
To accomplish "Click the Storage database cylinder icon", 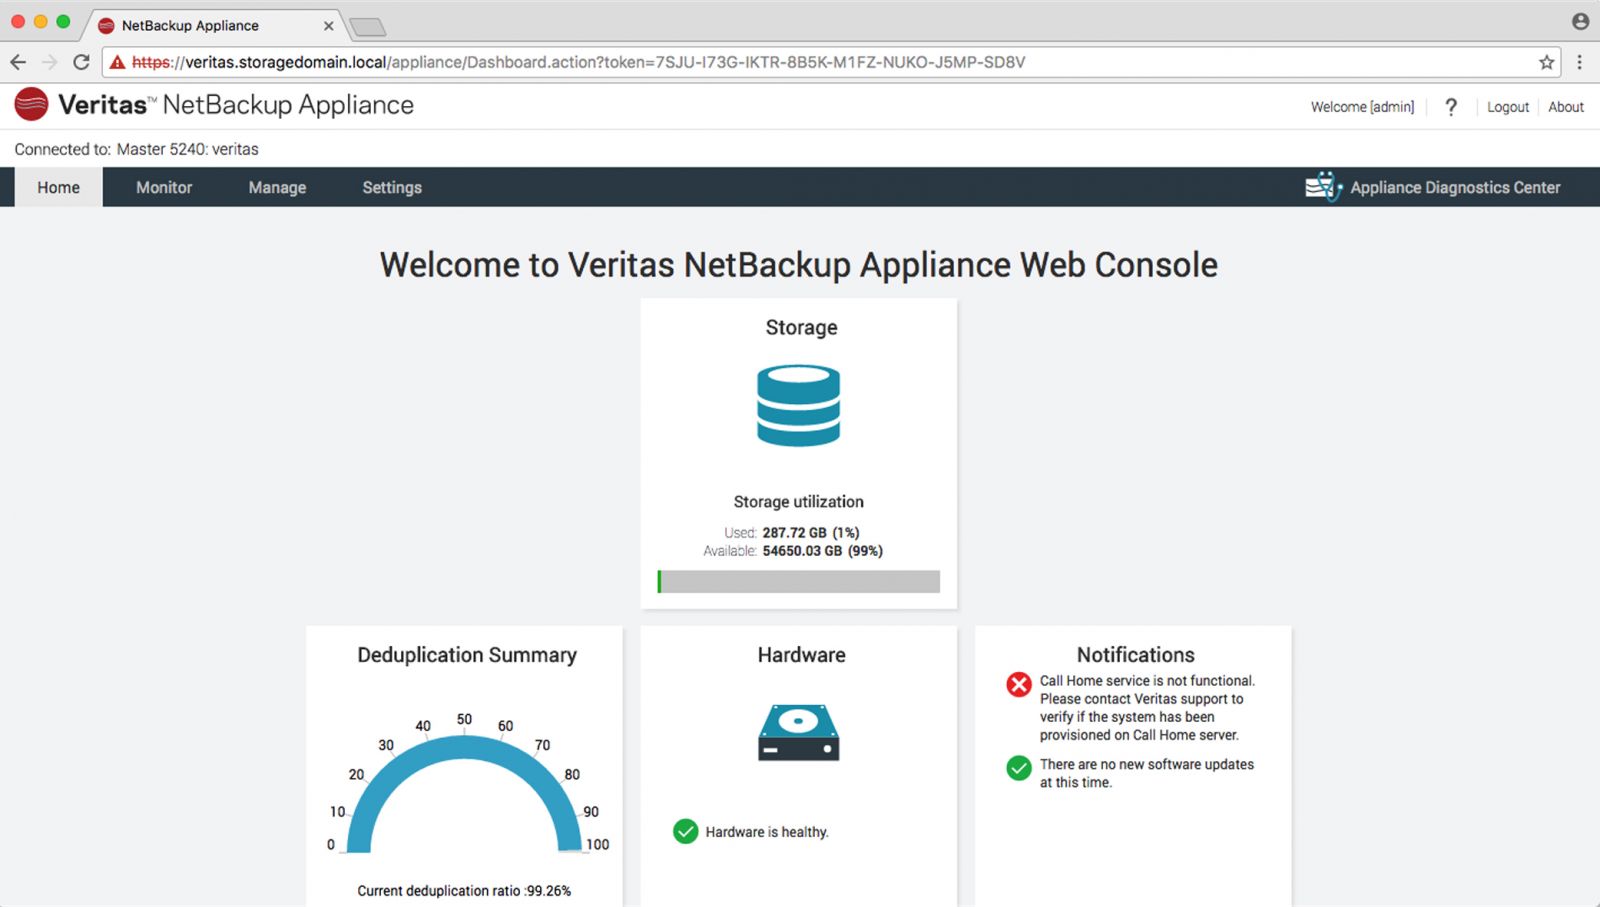I will [798, 405].
